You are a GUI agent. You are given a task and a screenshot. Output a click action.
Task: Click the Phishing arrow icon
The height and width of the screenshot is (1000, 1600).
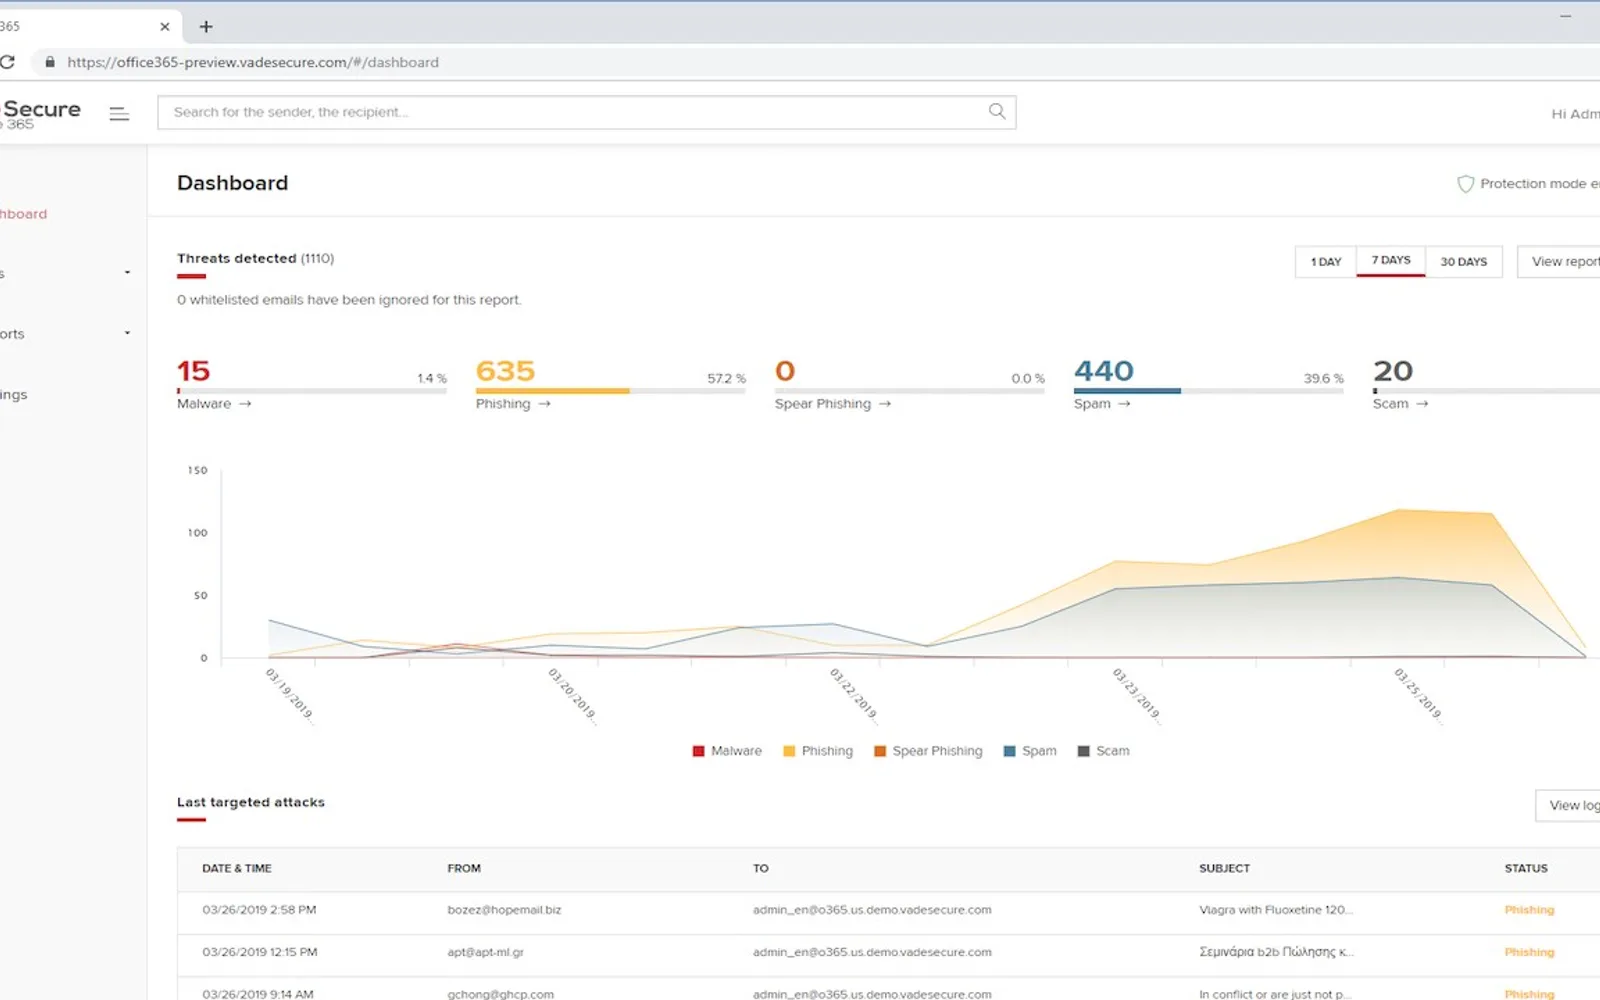[544, 404]
